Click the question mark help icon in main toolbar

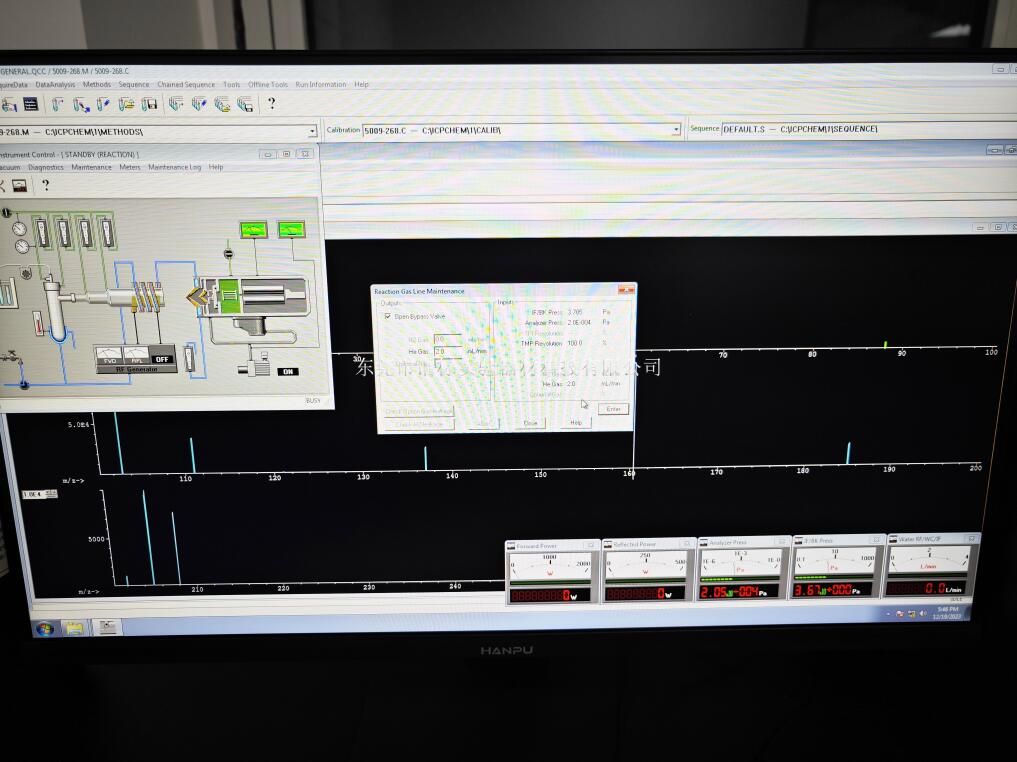pyautogui.click(x=270, y=104)
